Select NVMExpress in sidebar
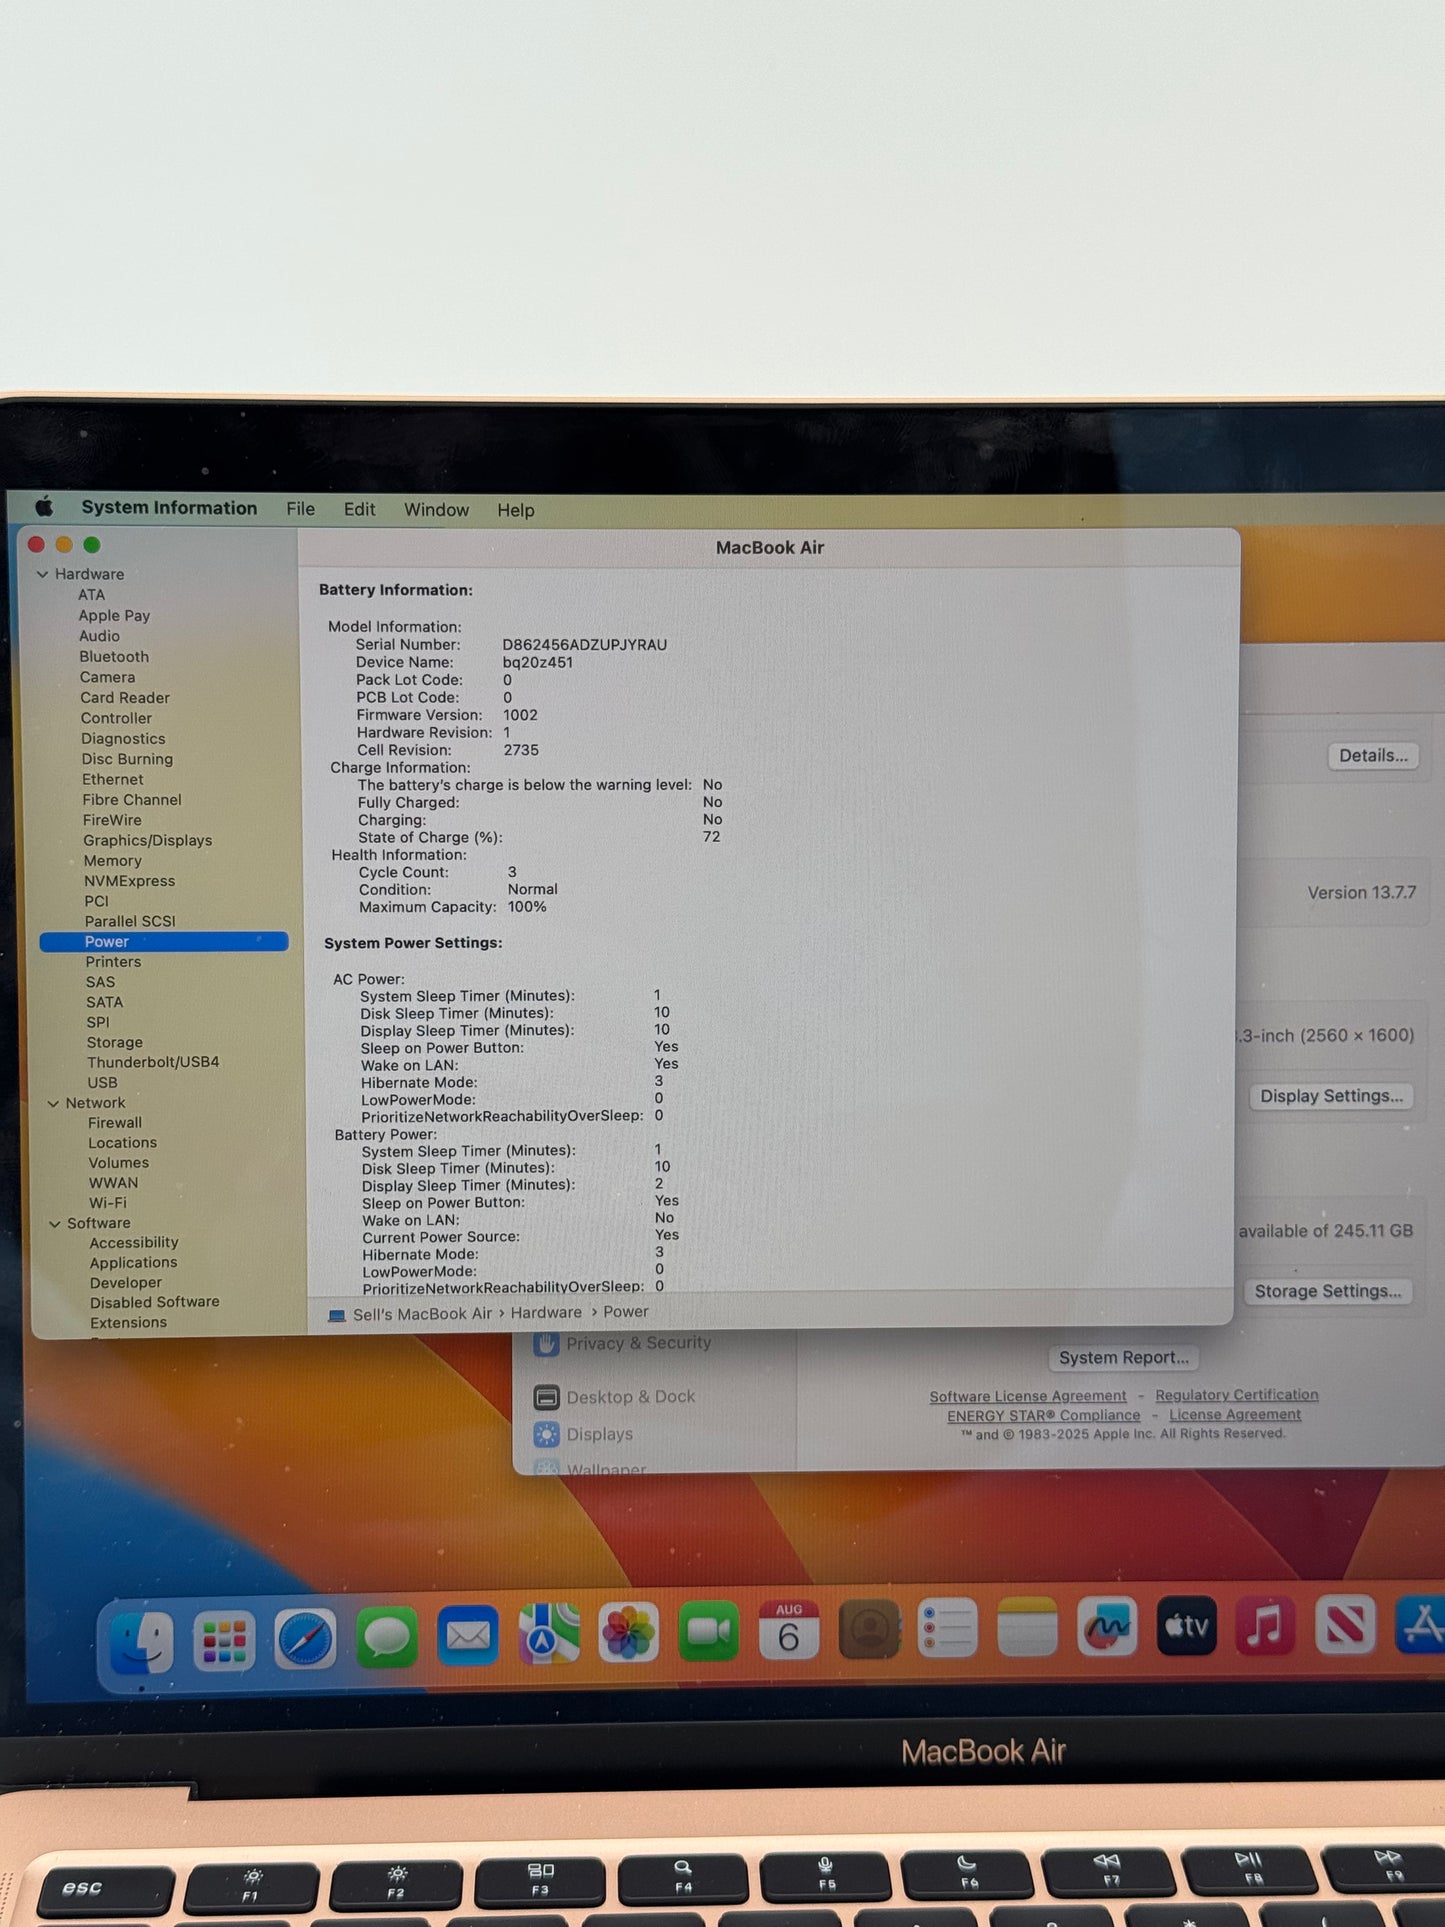 point(129,881)
